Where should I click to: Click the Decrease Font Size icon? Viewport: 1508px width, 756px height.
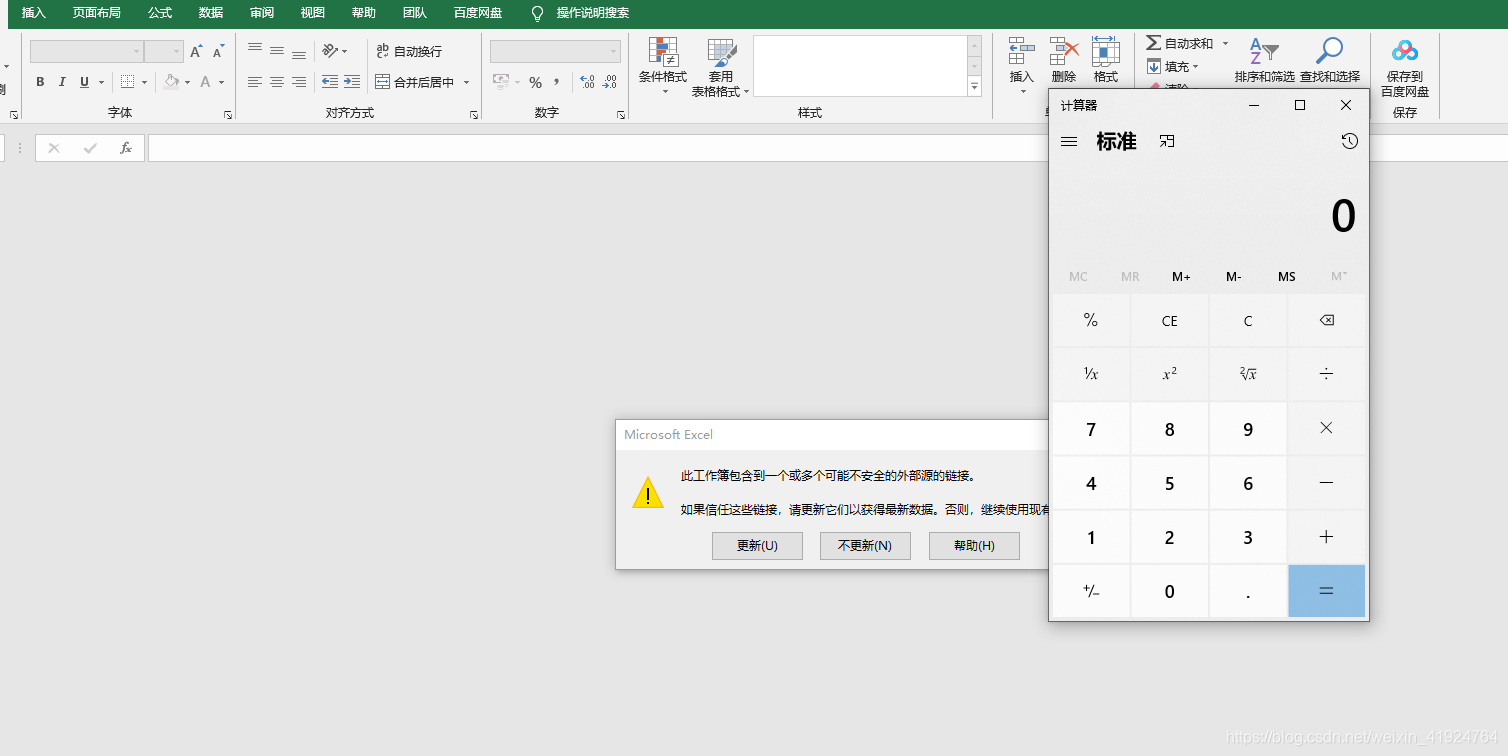(x=218, y=52)
